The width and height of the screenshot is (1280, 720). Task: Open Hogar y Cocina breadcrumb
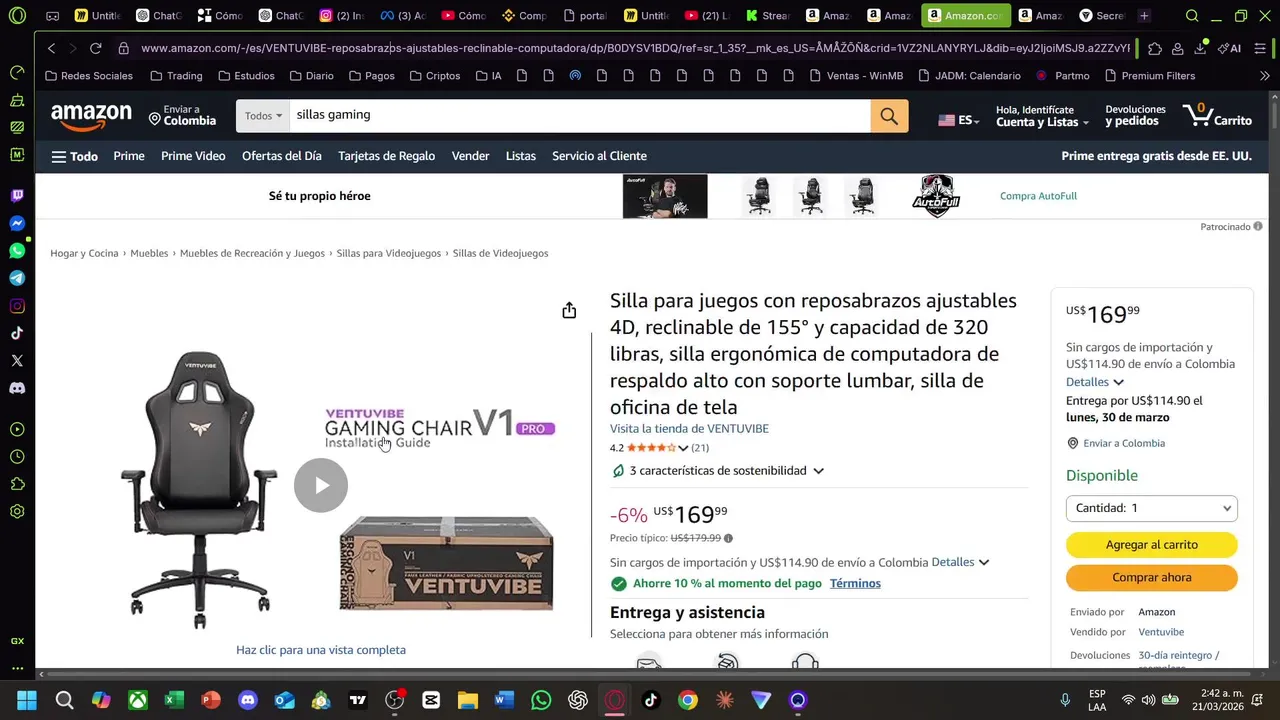coord(84,254)
